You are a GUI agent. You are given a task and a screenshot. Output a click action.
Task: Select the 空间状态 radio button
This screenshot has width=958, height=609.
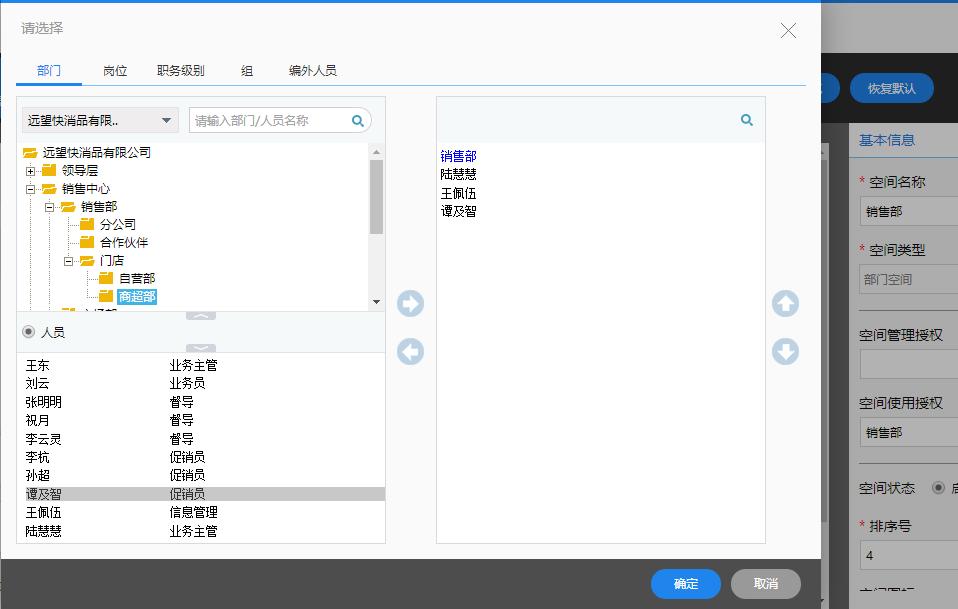938,488
